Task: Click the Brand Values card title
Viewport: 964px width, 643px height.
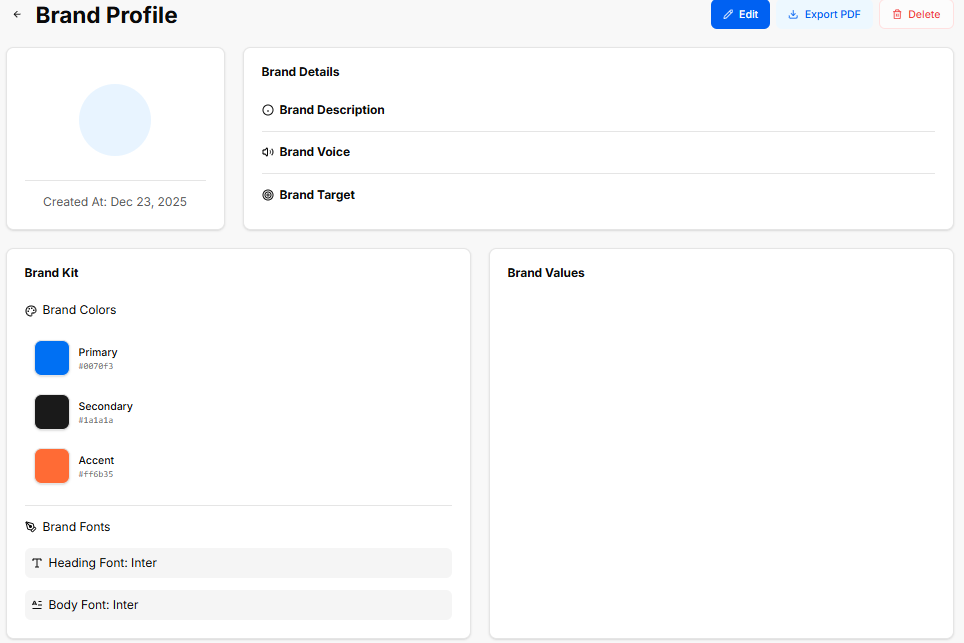Action: (x=546, y=273)
